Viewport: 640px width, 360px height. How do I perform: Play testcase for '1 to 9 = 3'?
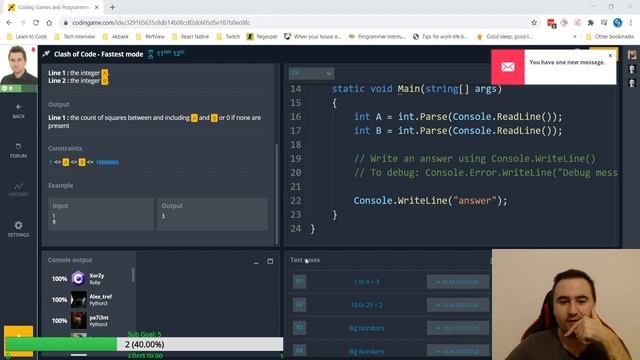[458, 282]
